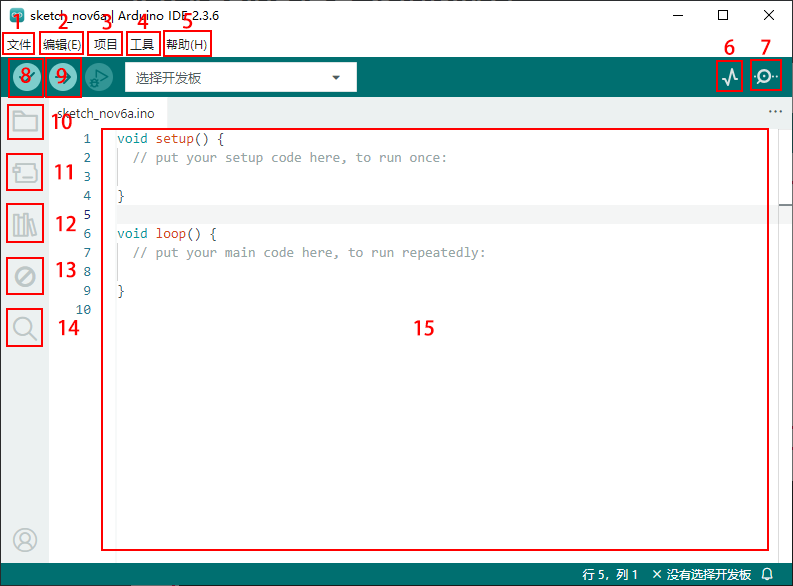Screen dimensions: 793x586
Task: Open the 选择开发板 board selector dropdown
Action: point(241,77)
